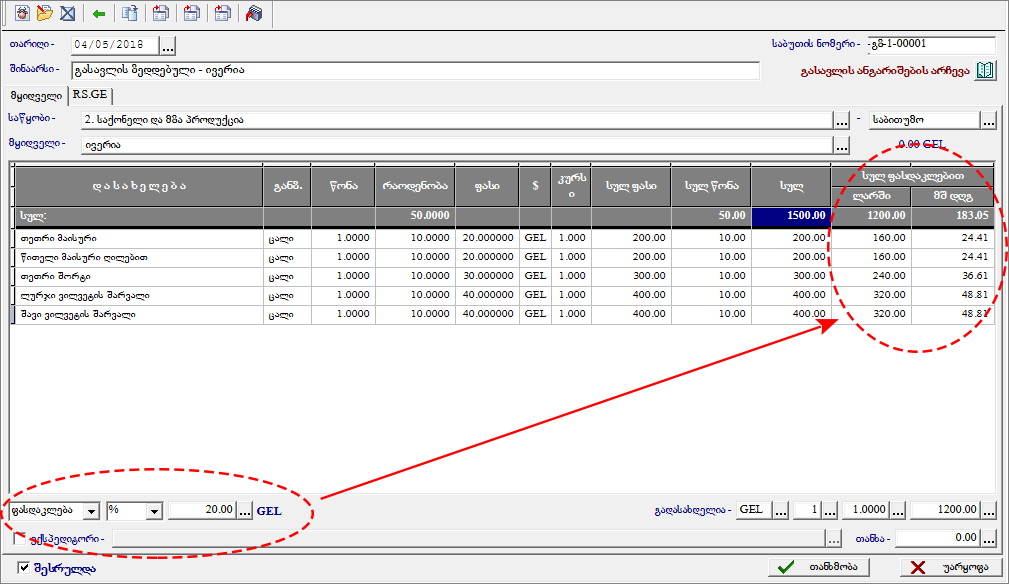The image size is (1009, 584).
Task: Click the bug icon in the toolbar
Action: point(21,14)
